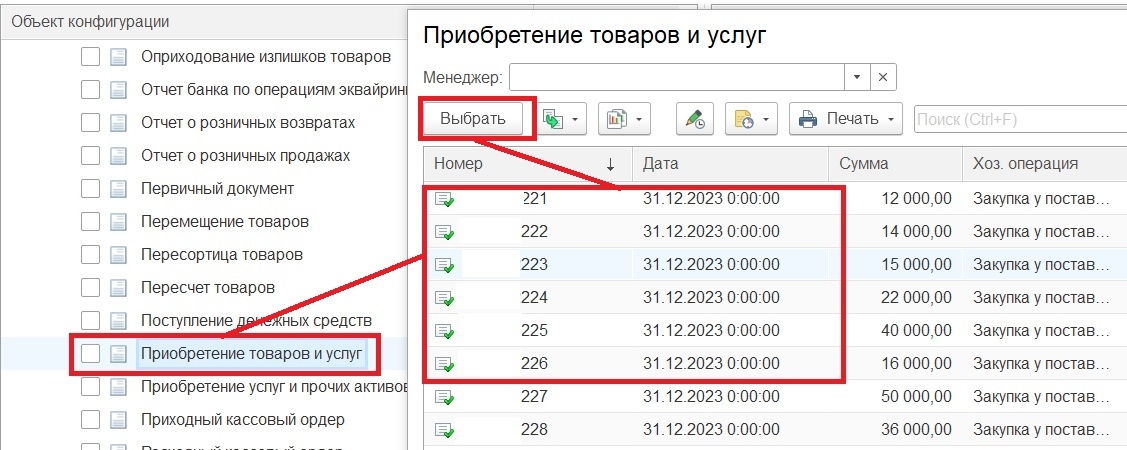Click the Дата column header
The image size is (1127, 450).
coord(730,164)
